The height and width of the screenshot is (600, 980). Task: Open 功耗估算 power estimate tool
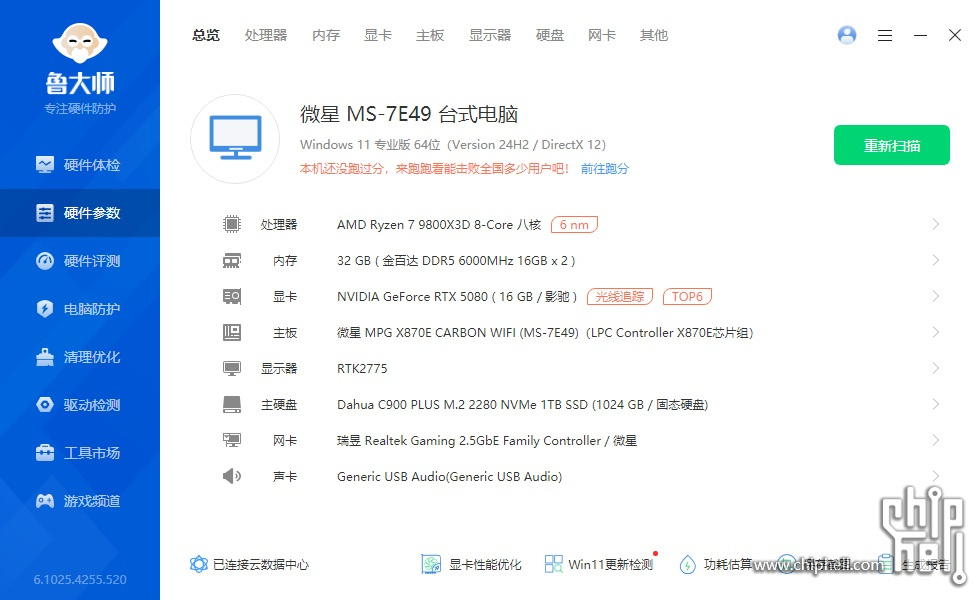[x=716, y=564]
